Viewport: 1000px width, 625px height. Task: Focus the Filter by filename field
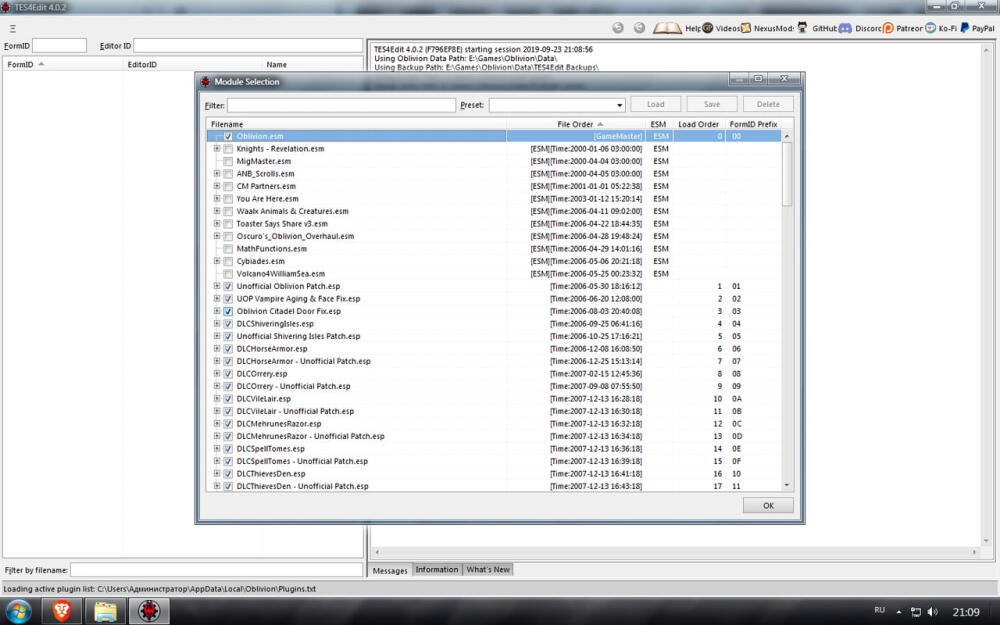click(216, 570)
